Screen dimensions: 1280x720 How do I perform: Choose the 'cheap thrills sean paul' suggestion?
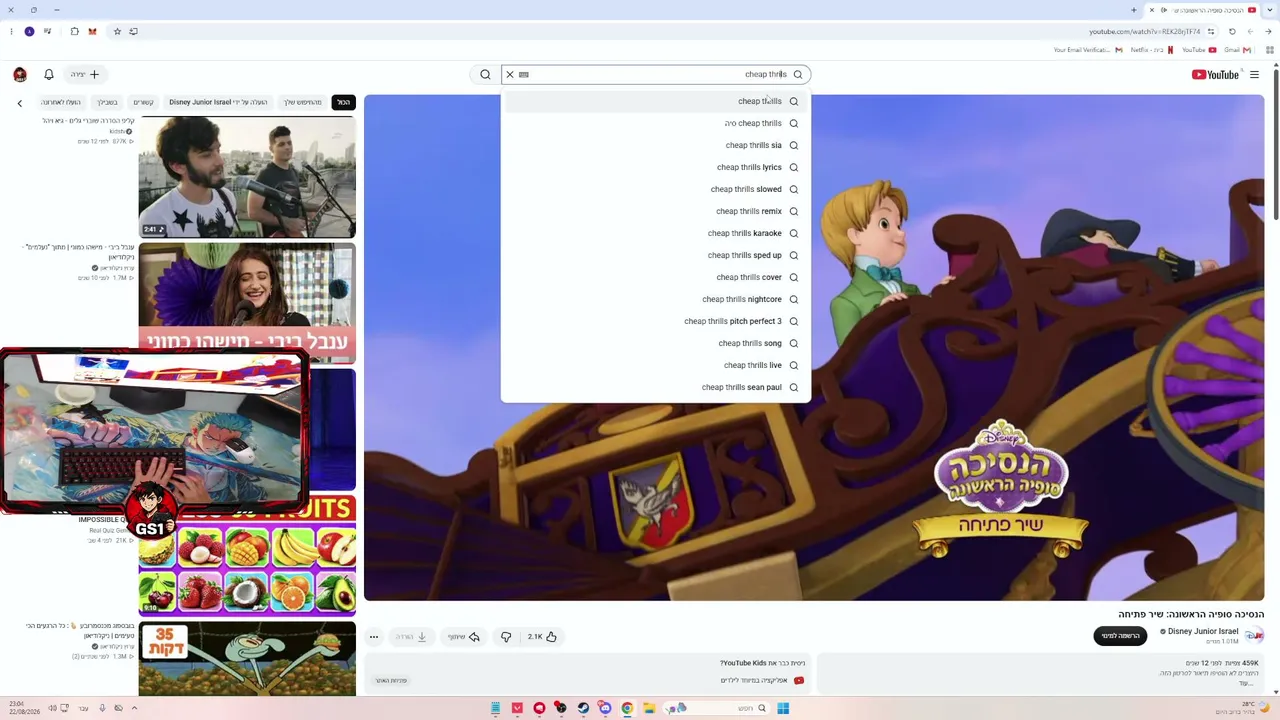(656, 387)
